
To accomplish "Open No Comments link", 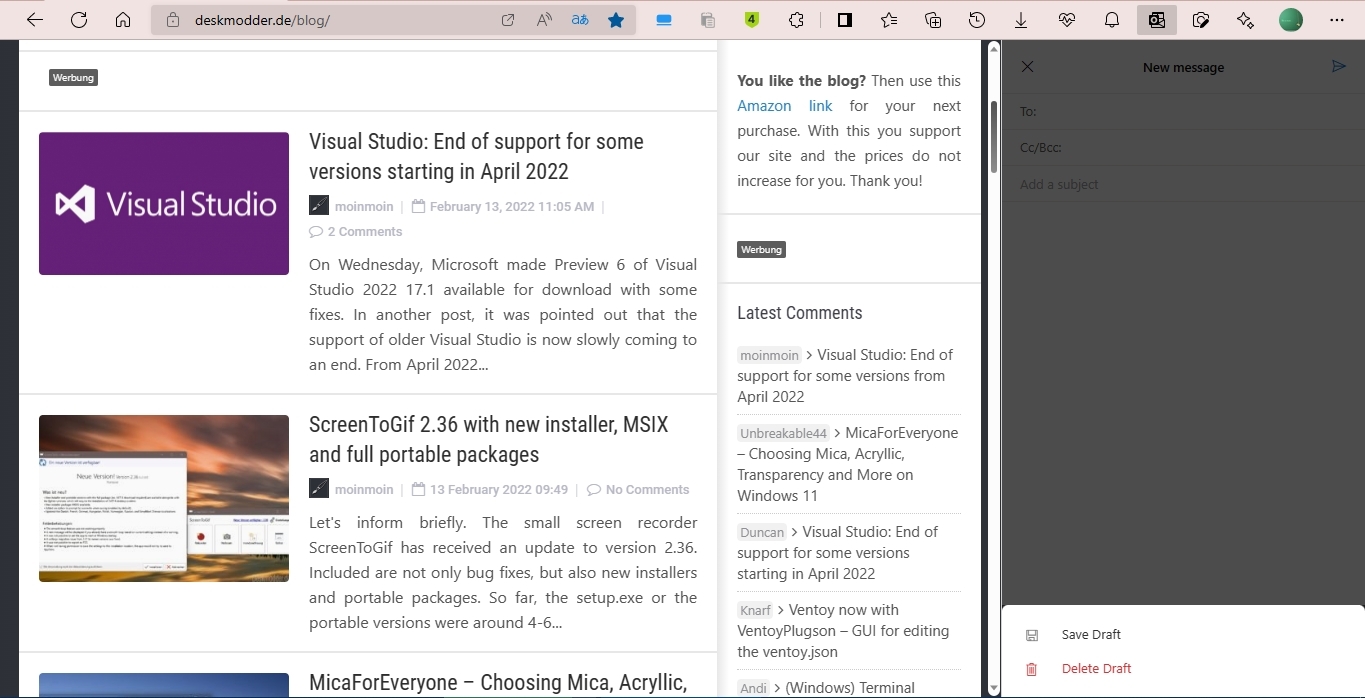I will point(638,490).
